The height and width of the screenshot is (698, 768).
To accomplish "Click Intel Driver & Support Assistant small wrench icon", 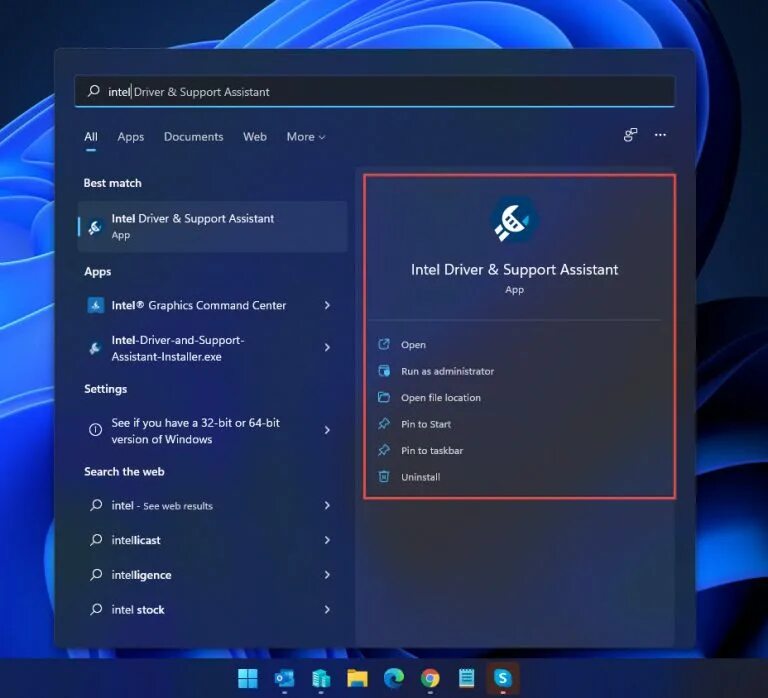I will (x=95, y=227).
